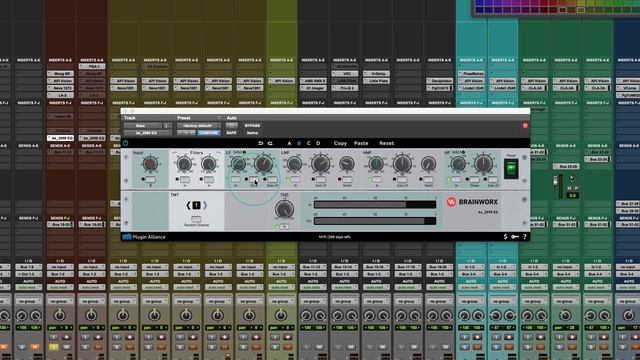The image size is (640, 360).
Task: Click the HF frequency knob
Action: point(458,164)
